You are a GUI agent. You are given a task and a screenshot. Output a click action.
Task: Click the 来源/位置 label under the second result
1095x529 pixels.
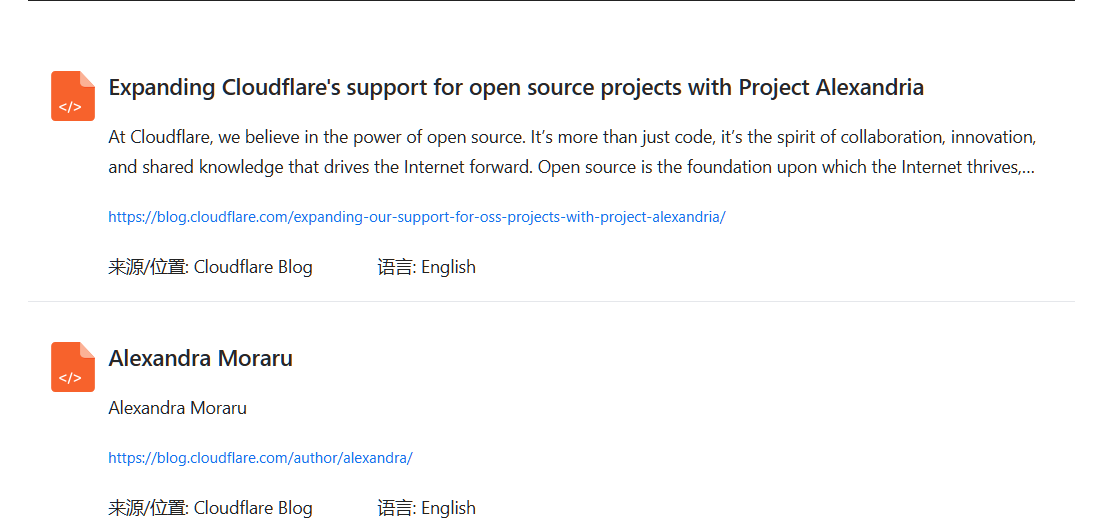point(148,508)
